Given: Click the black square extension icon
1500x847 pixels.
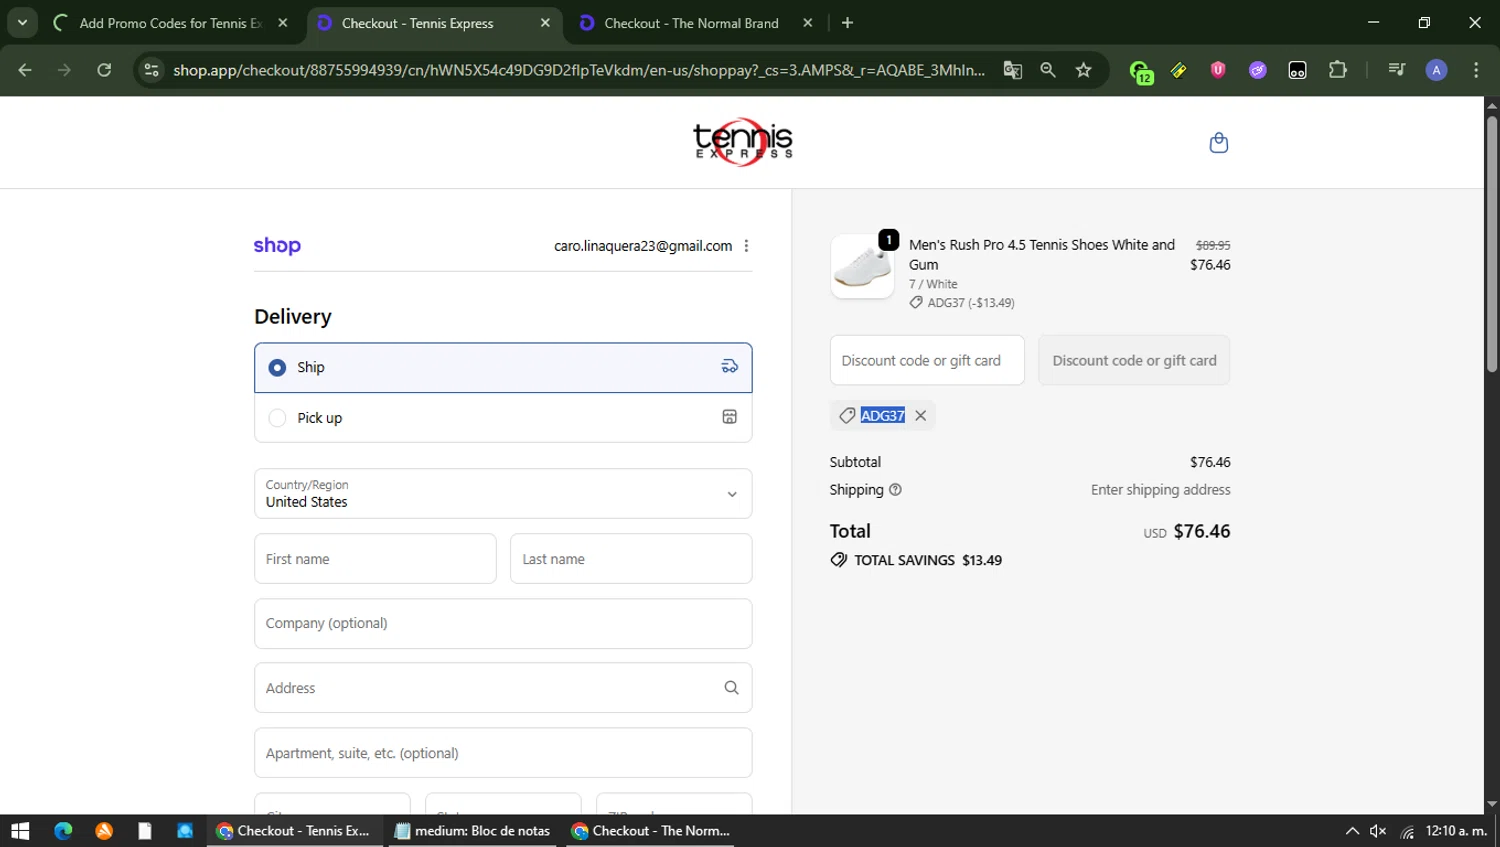Looking at the screenshot, I should coord(1297,70).
